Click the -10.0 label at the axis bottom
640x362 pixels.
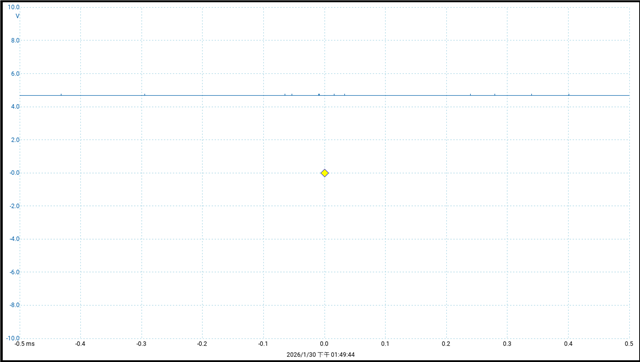click(x=13, y=338)
